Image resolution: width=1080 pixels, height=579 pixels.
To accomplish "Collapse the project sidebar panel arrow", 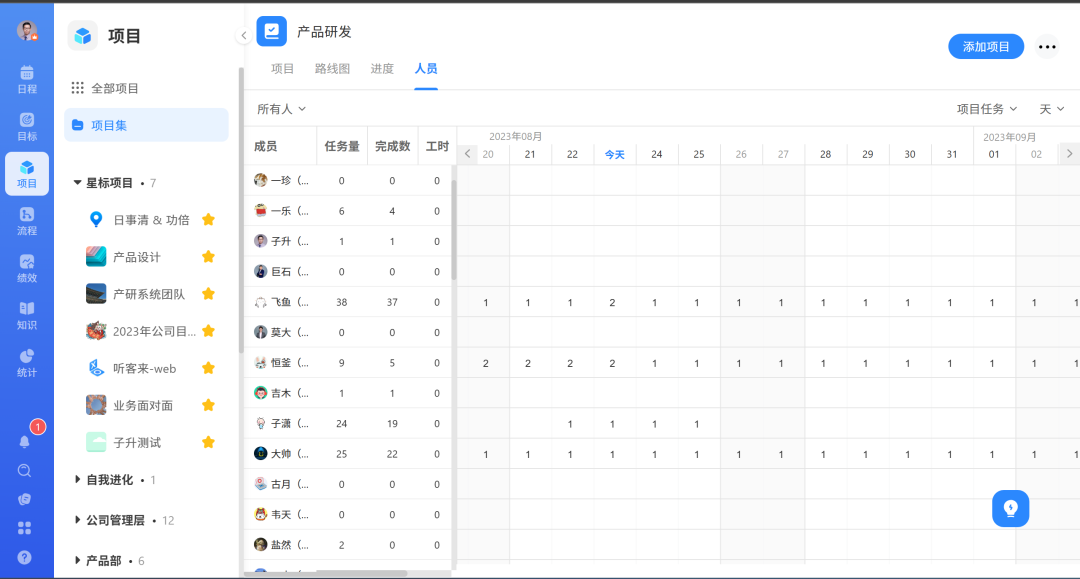I will (244, 35).
